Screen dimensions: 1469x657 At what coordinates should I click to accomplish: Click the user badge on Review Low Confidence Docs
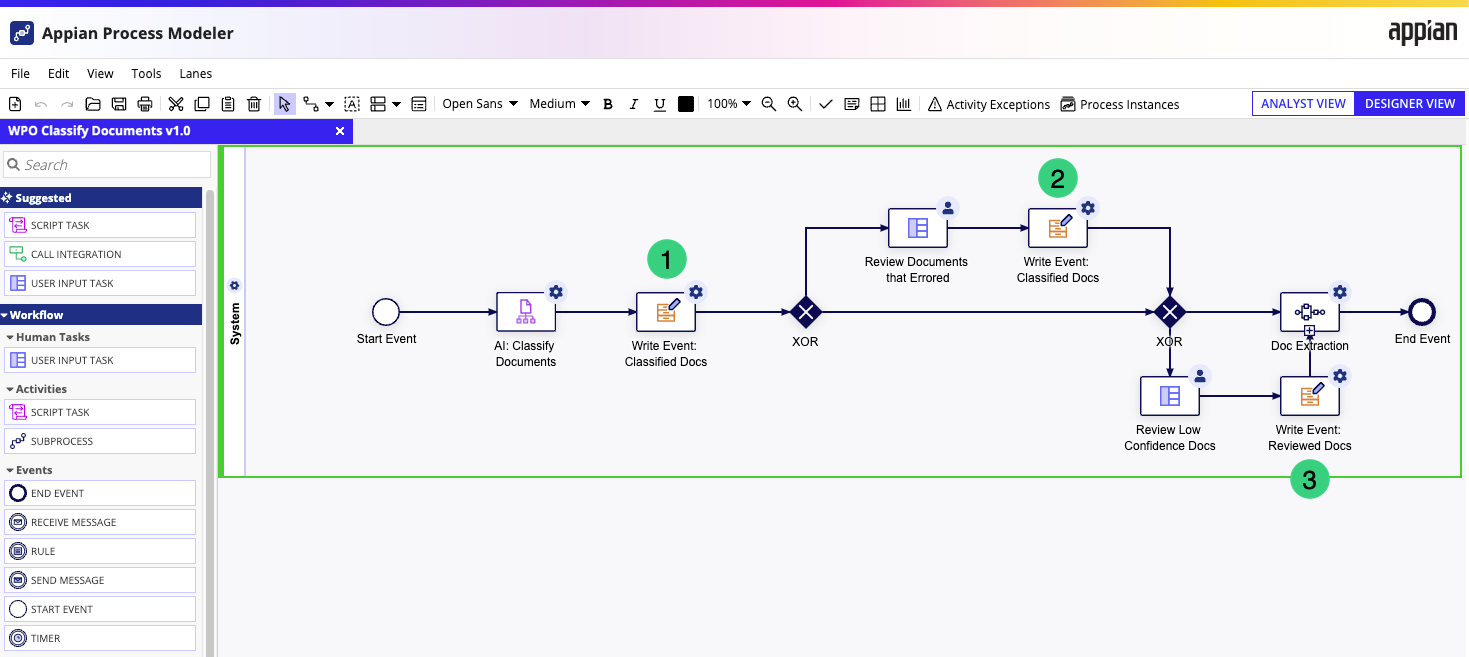1200,376
